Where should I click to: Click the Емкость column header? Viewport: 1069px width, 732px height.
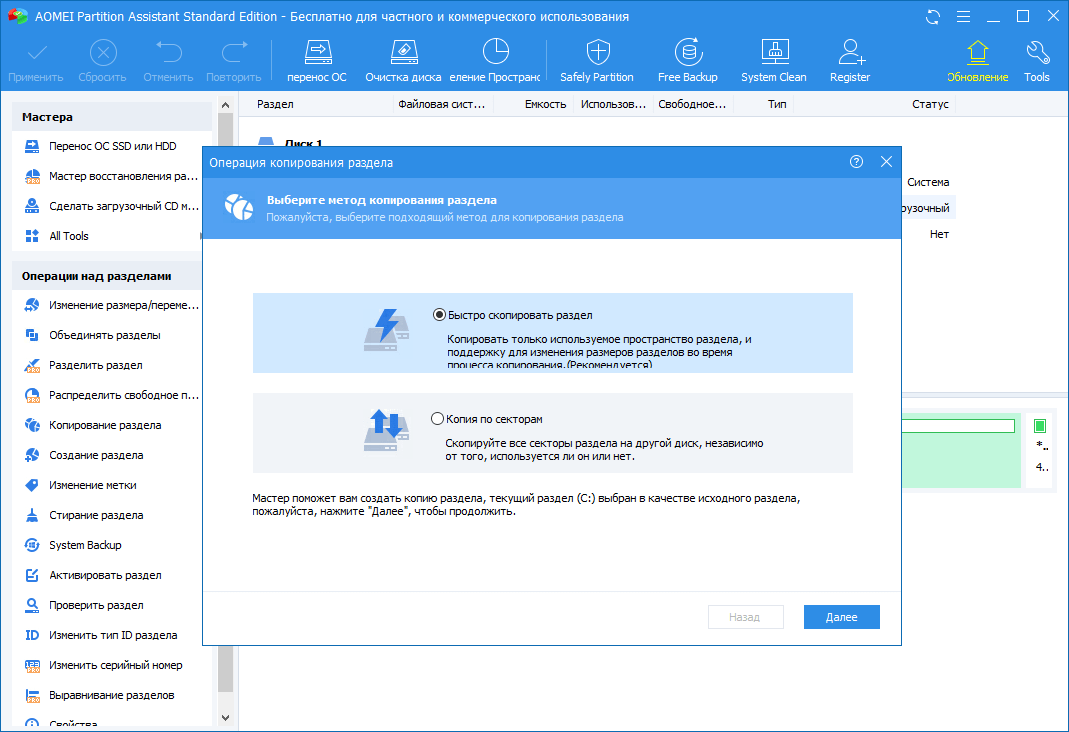[533, 104]
